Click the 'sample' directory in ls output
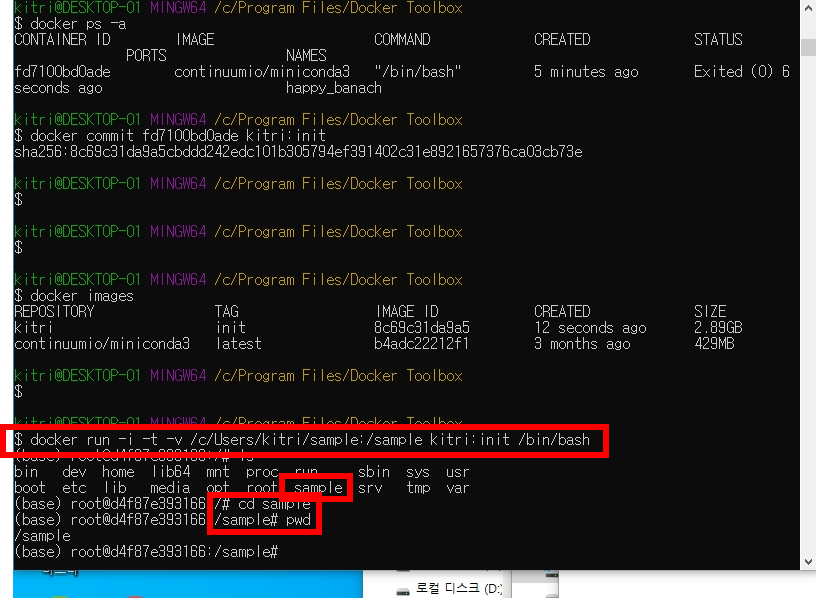The width and height of the screenshot is (816, 598). pos(318,488)
